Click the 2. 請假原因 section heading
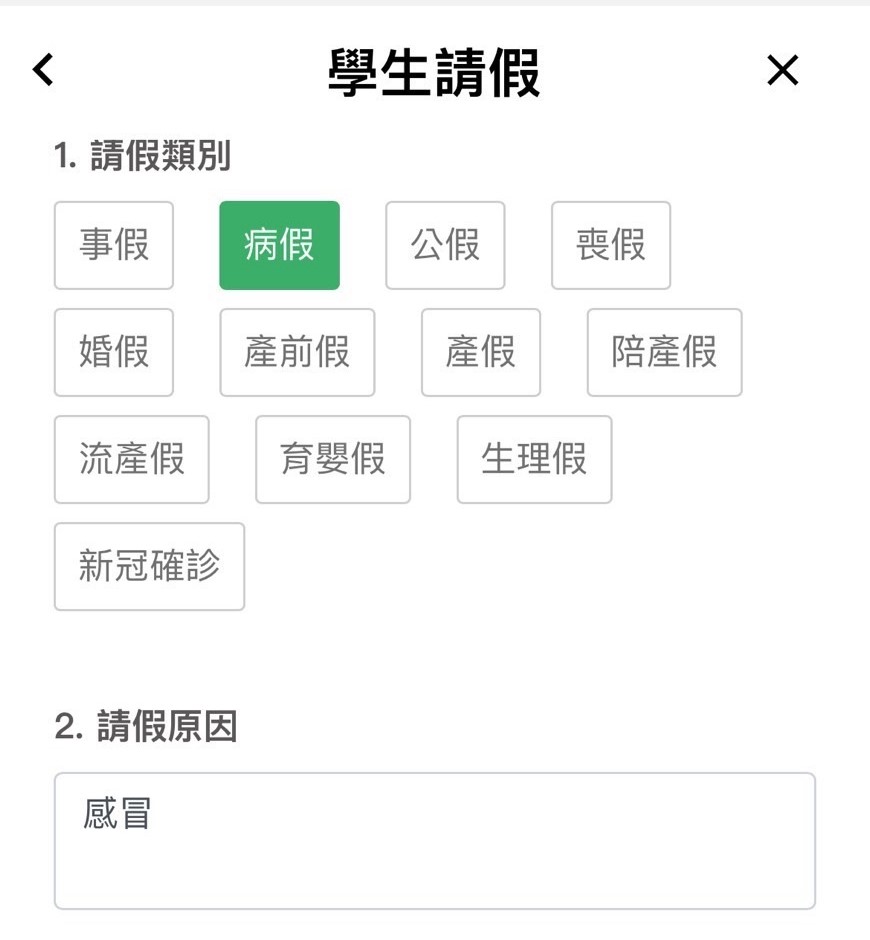Viewport: 870px width, 940px height. click(x=146, y=727)
